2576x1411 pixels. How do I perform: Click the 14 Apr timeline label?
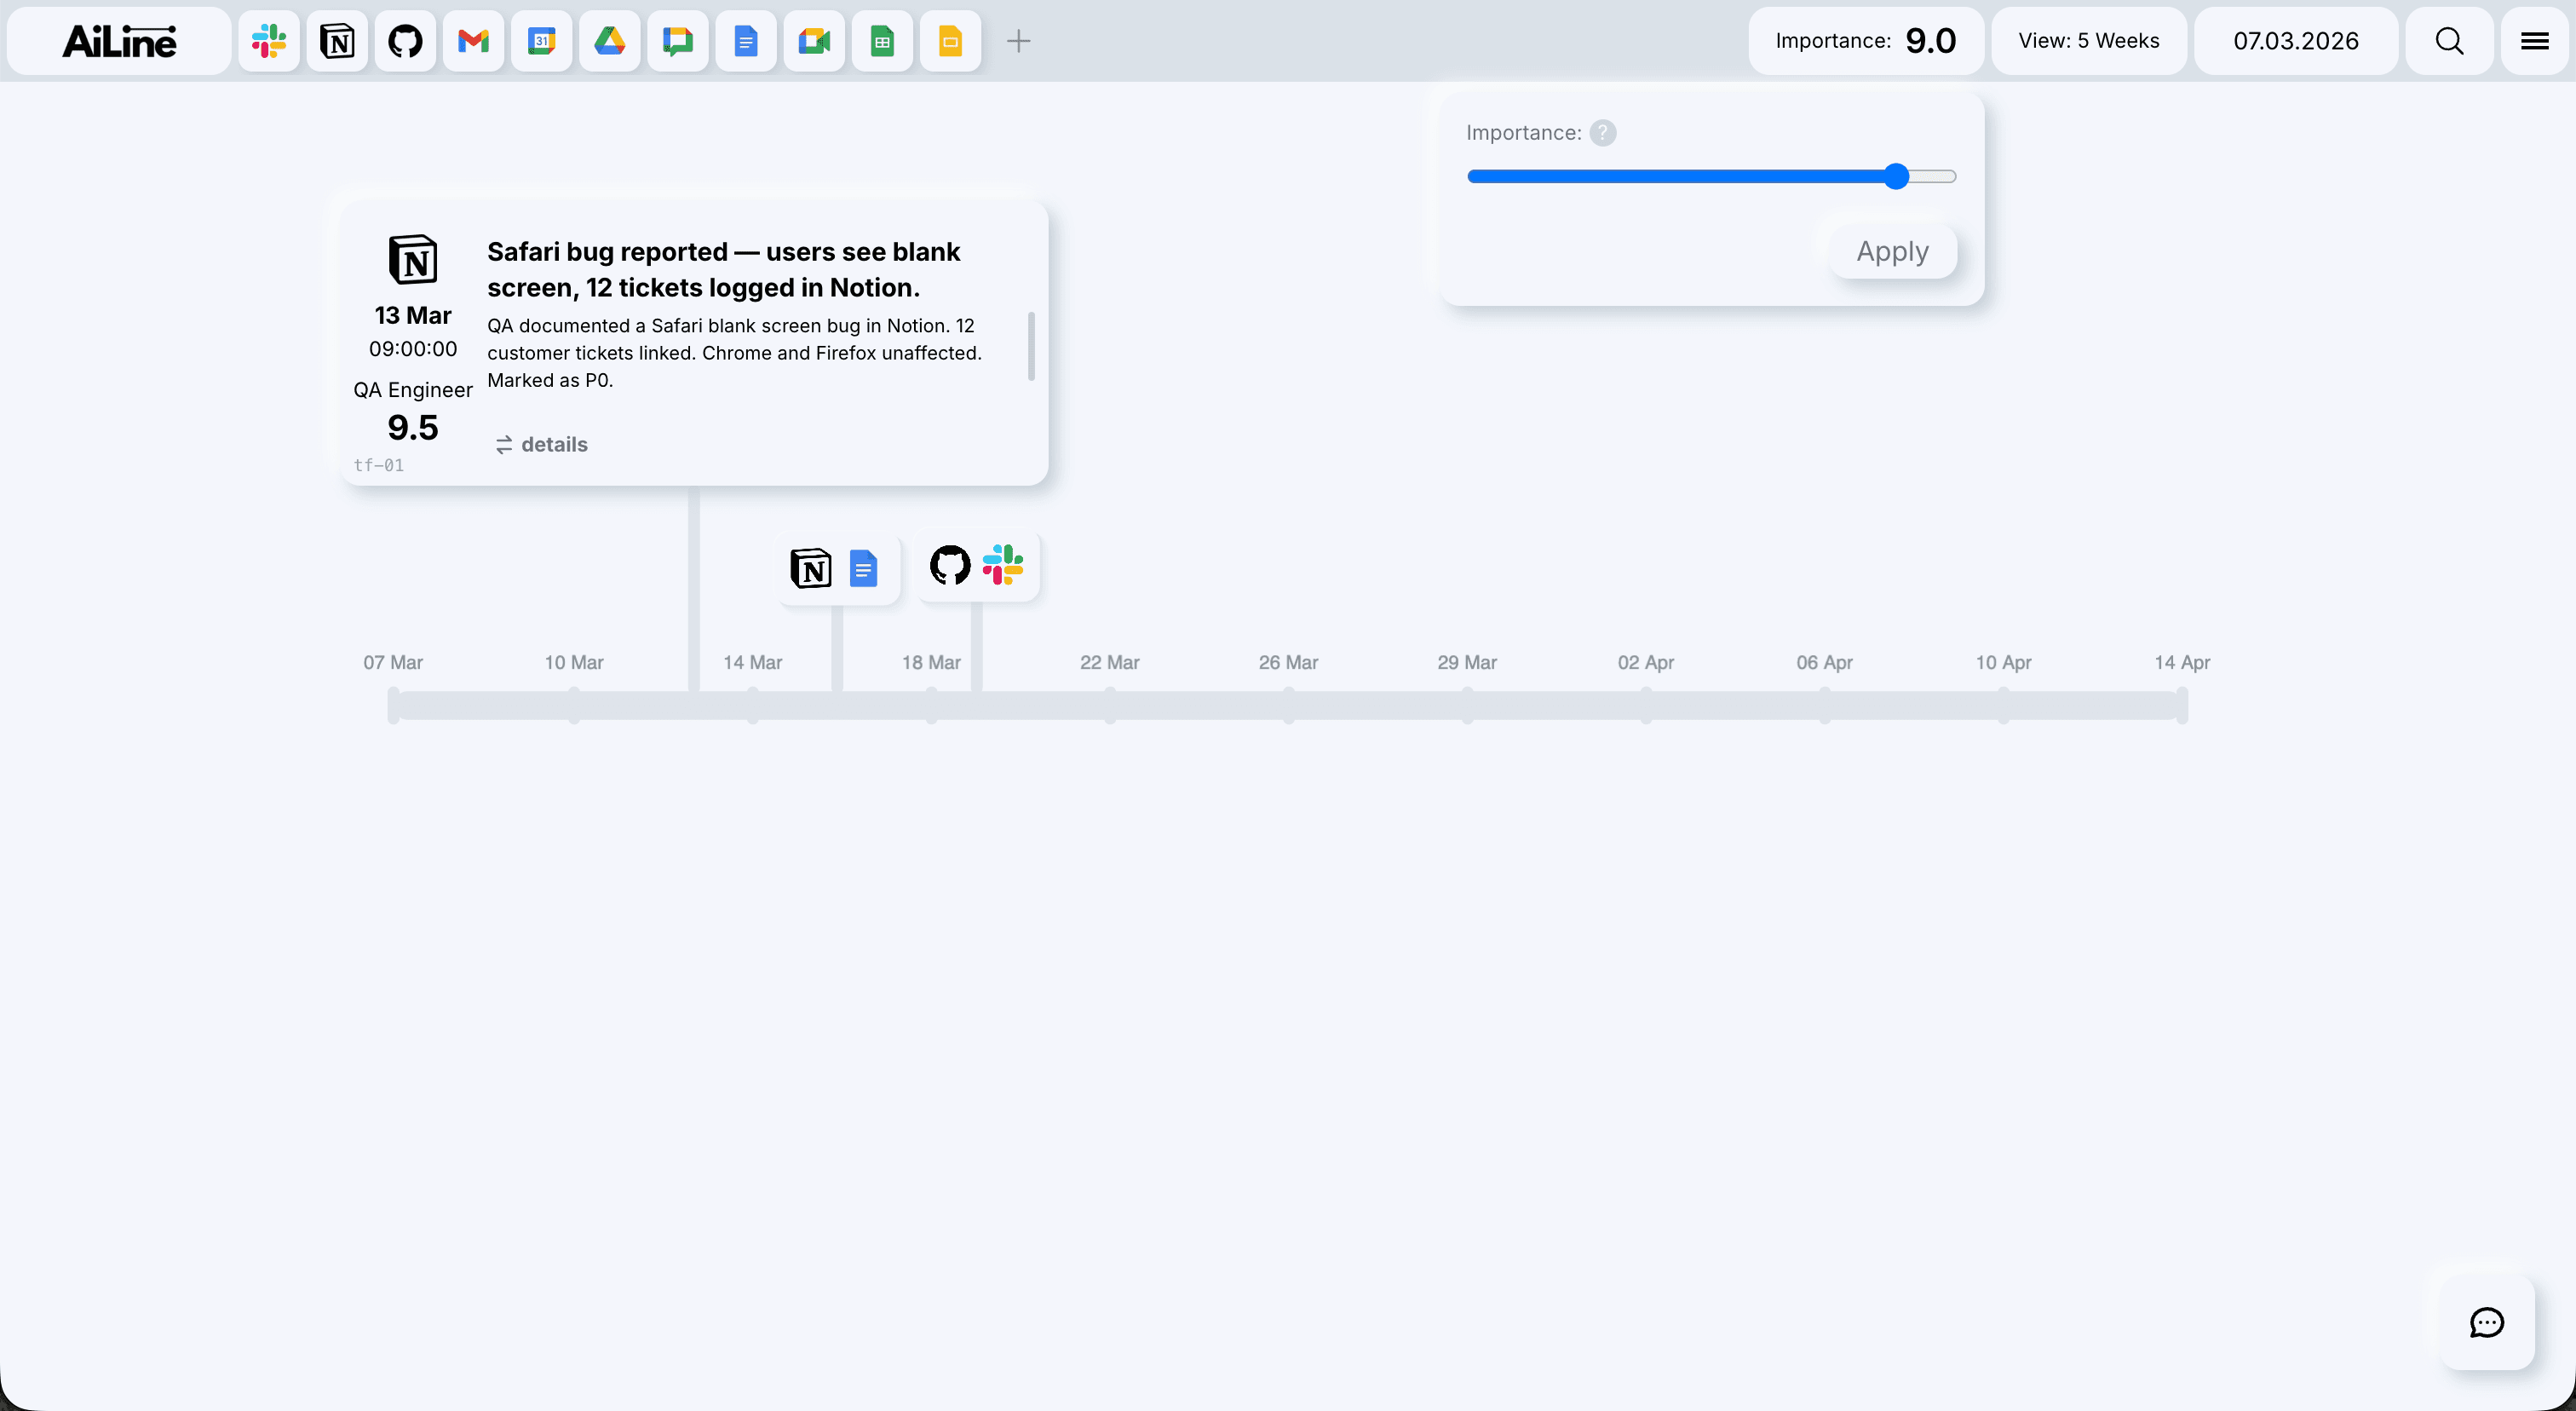(x=2182, y=662)
